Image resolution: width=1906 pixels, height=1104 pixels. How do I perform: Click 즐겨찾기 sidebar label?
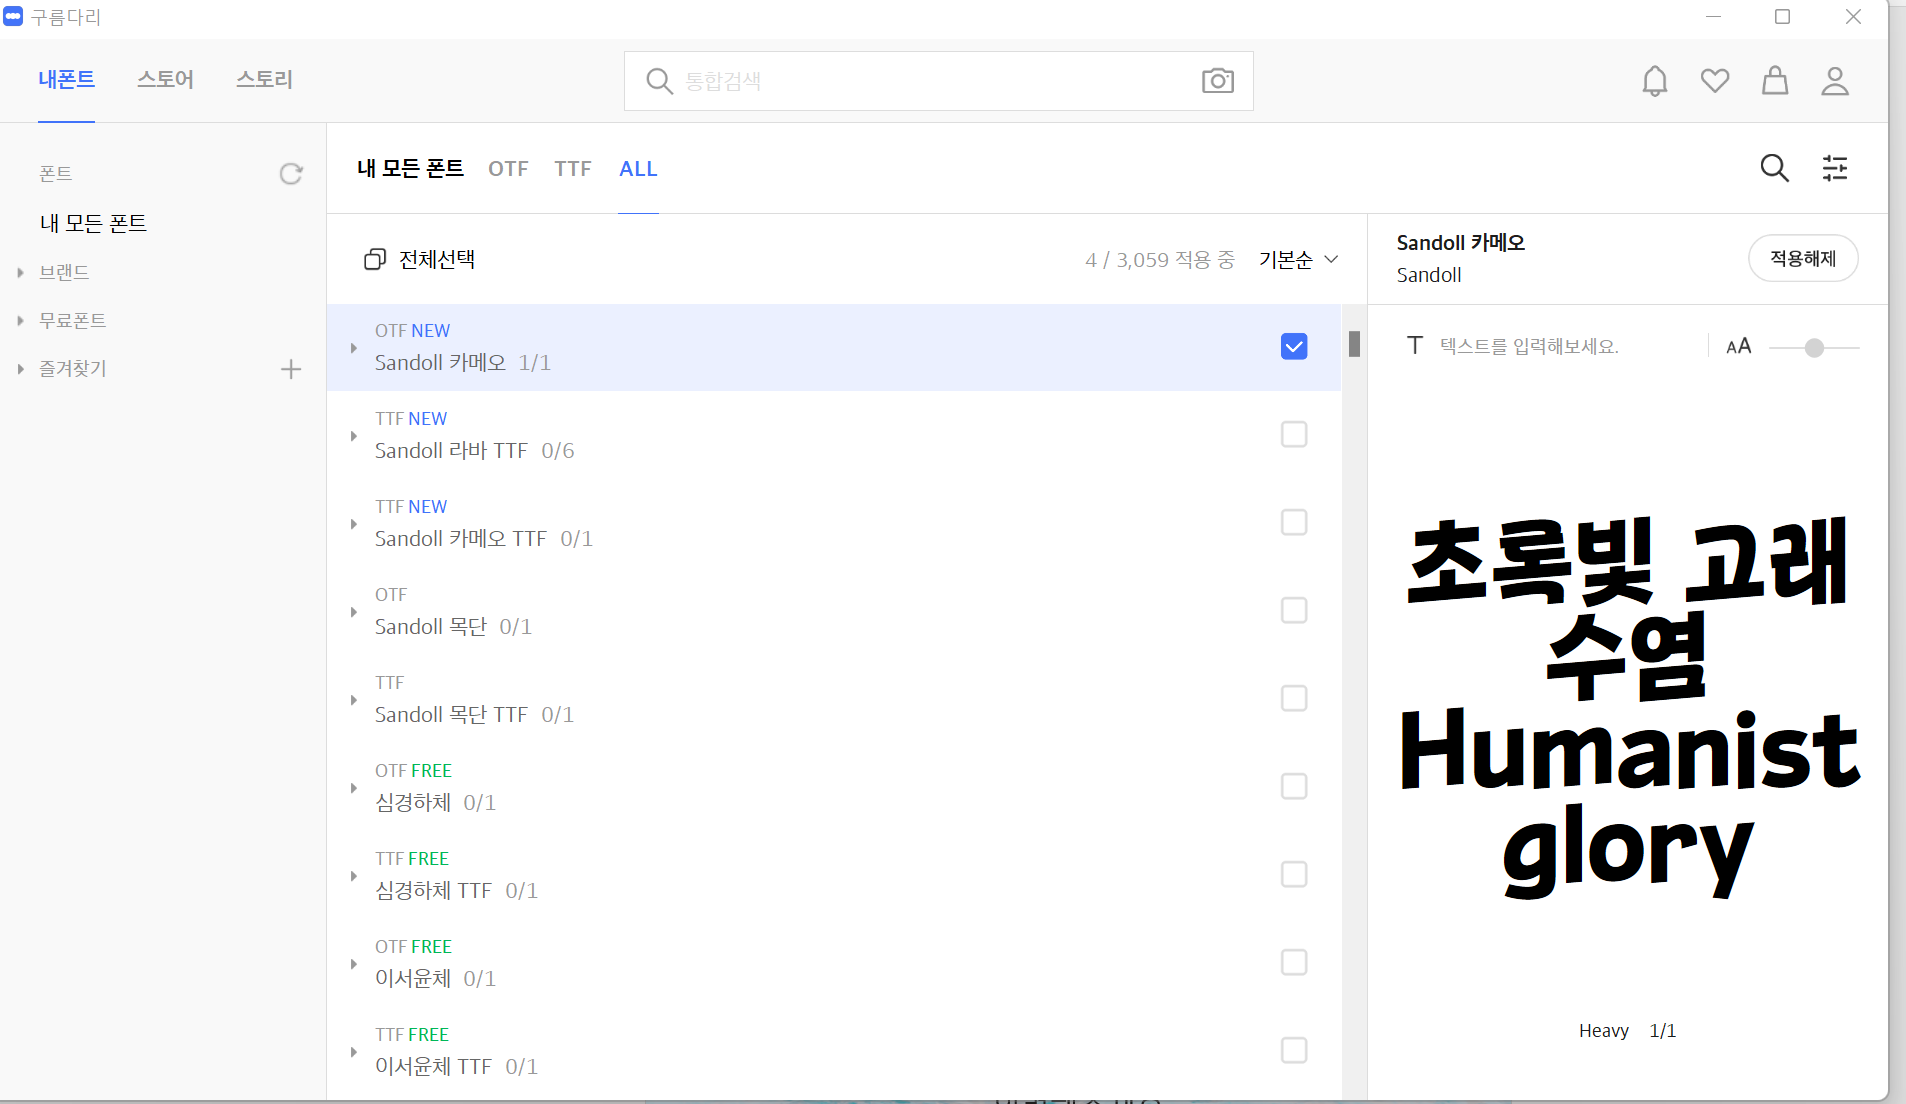pos(72,369)
